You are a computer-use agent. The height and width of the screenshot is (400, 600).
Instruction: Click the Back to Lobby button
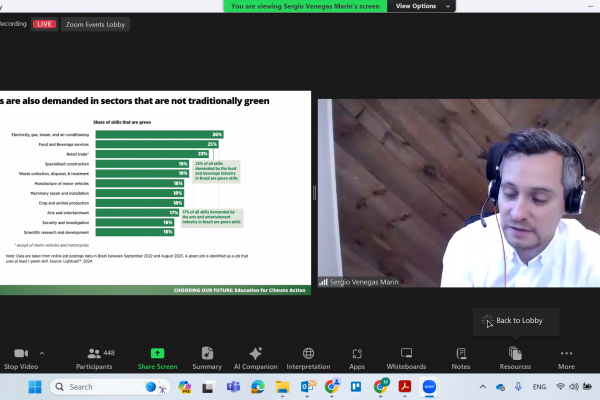[515, 321]
